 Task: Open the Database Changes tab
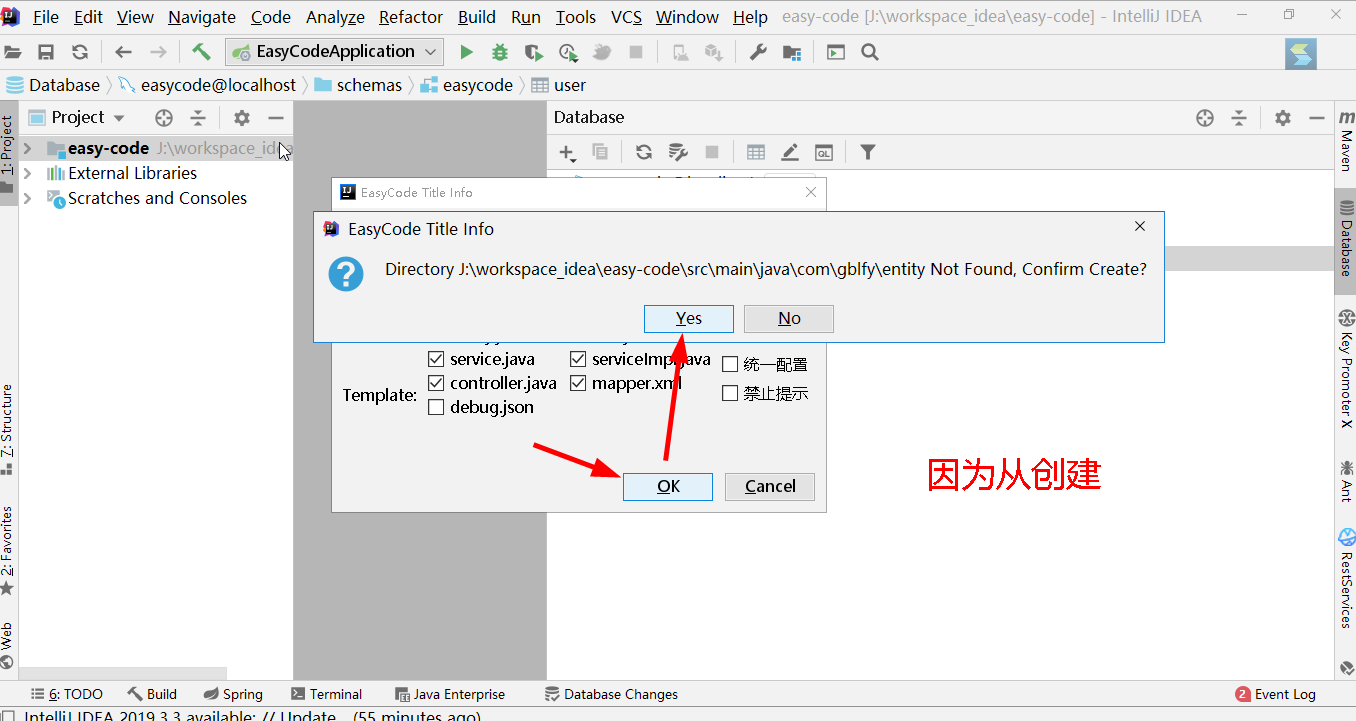[x=611, y=694]
